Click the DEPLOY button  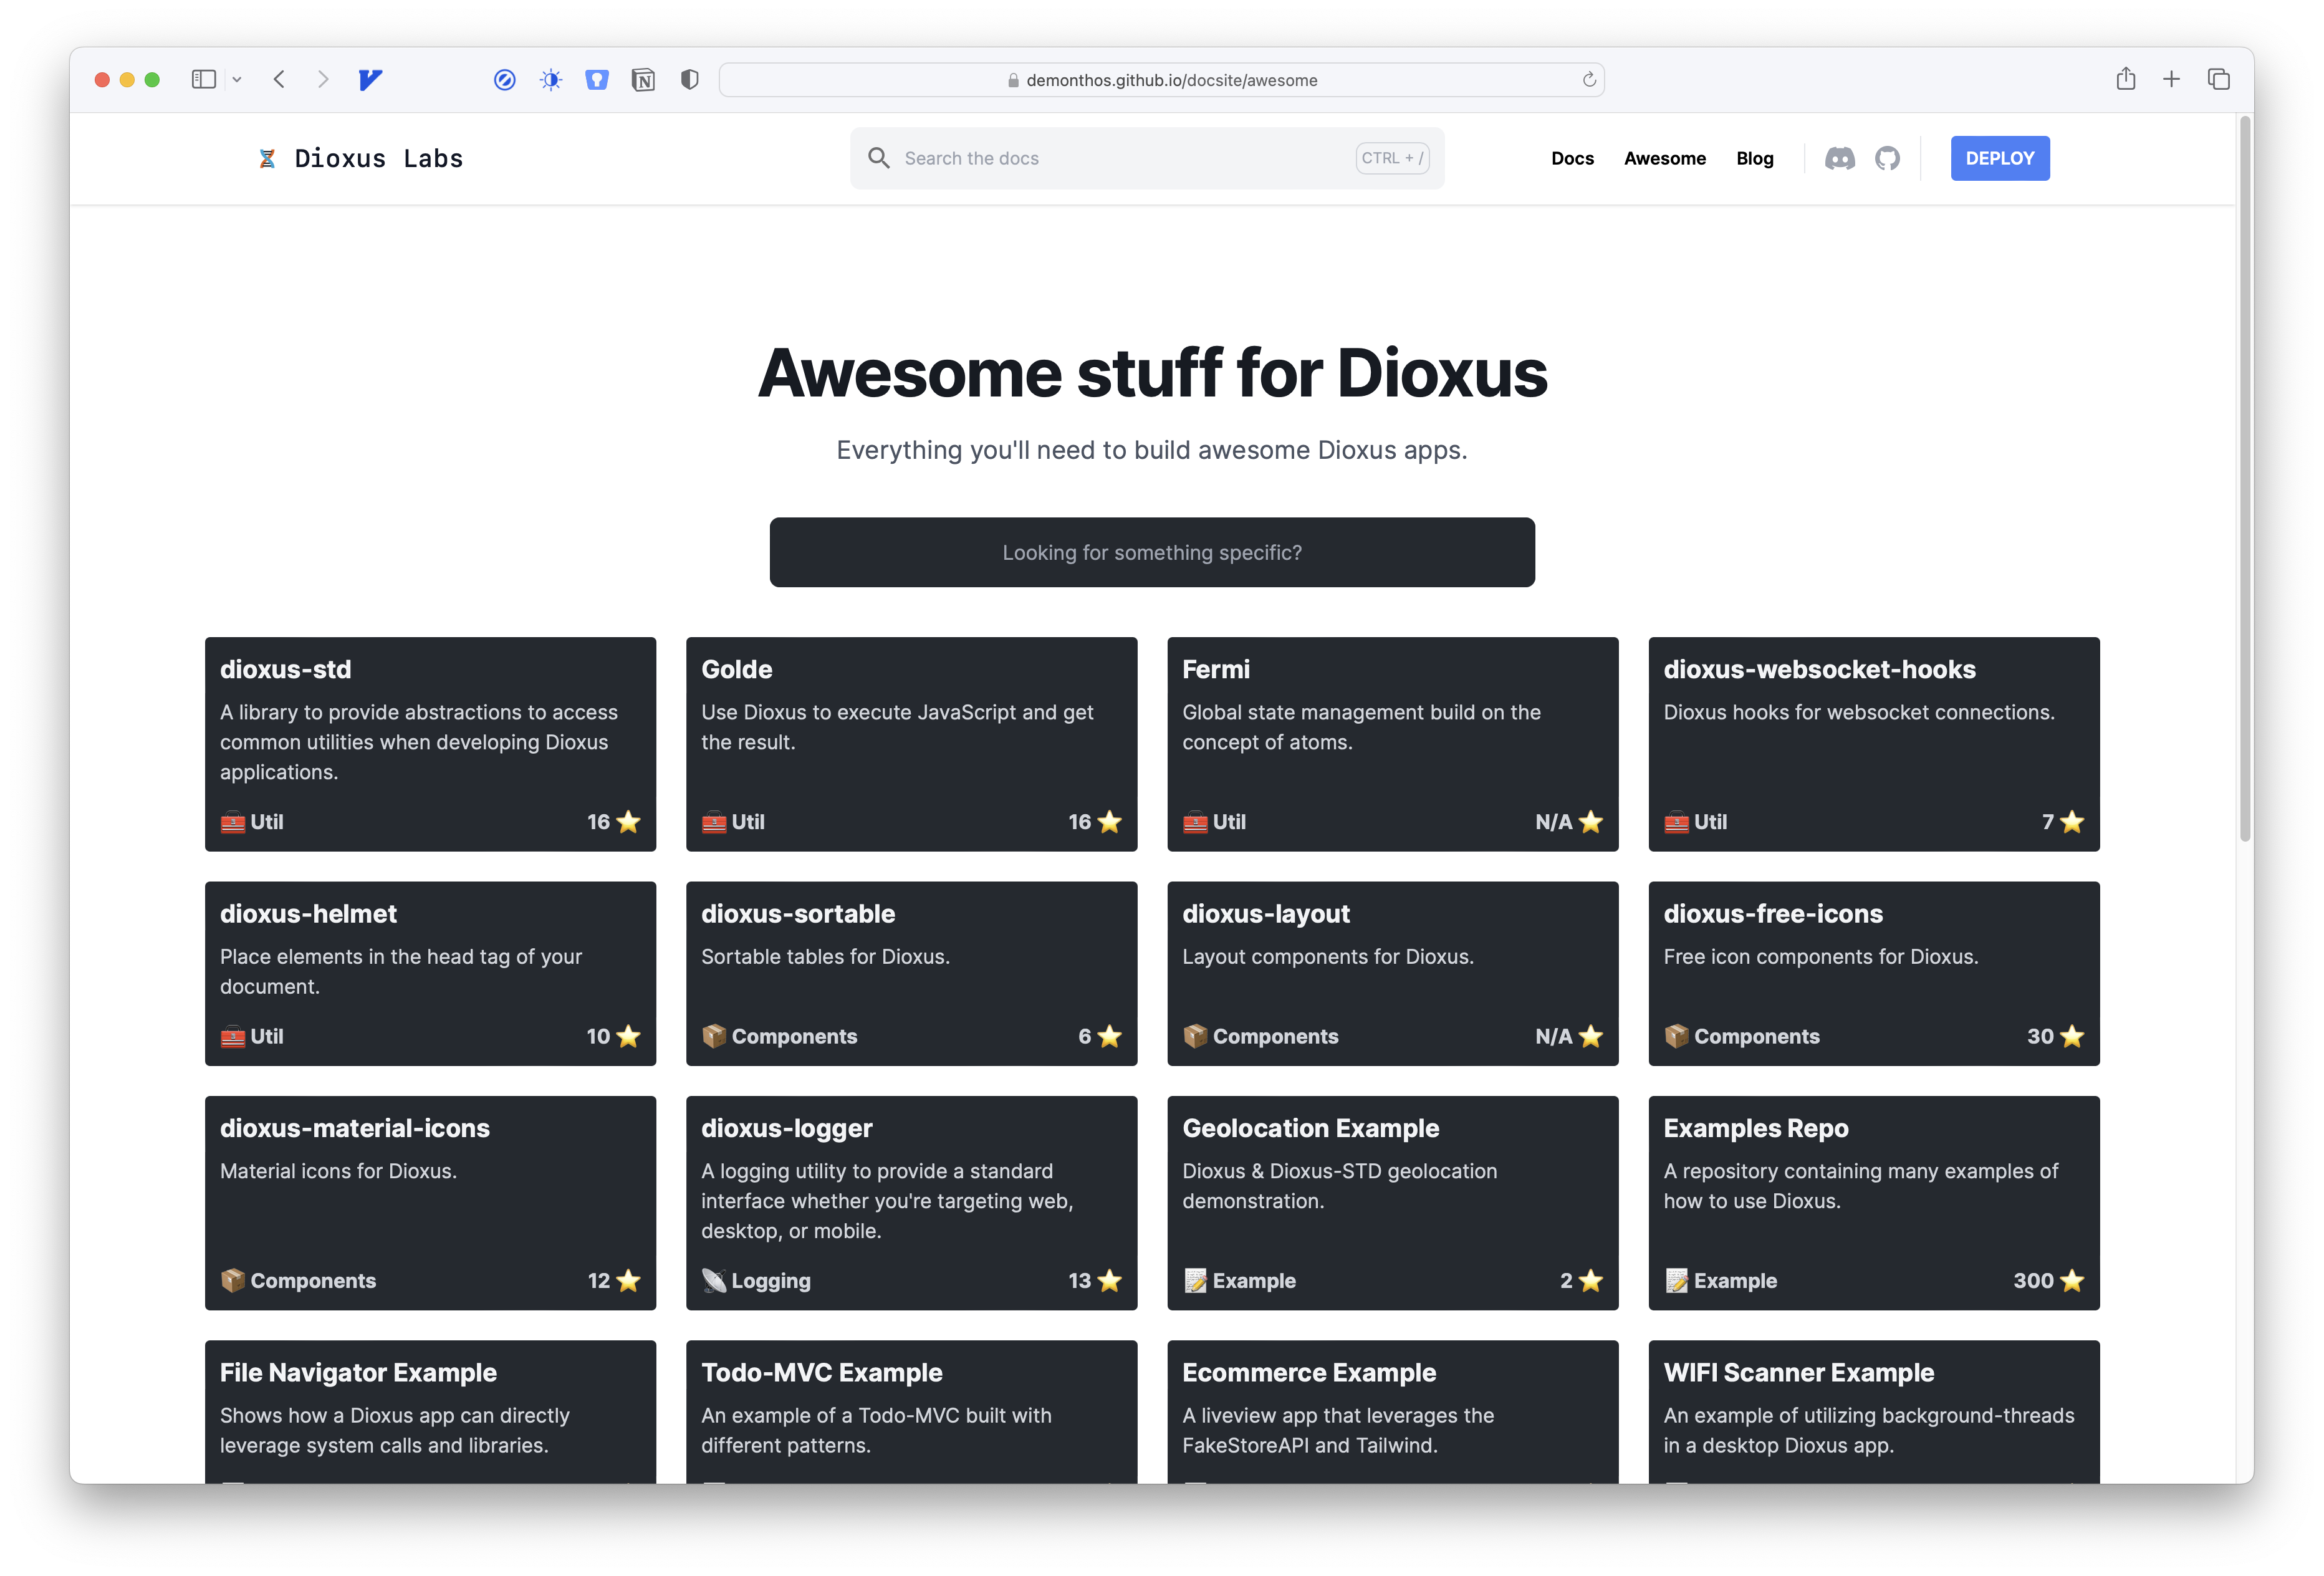(1999, 157)
